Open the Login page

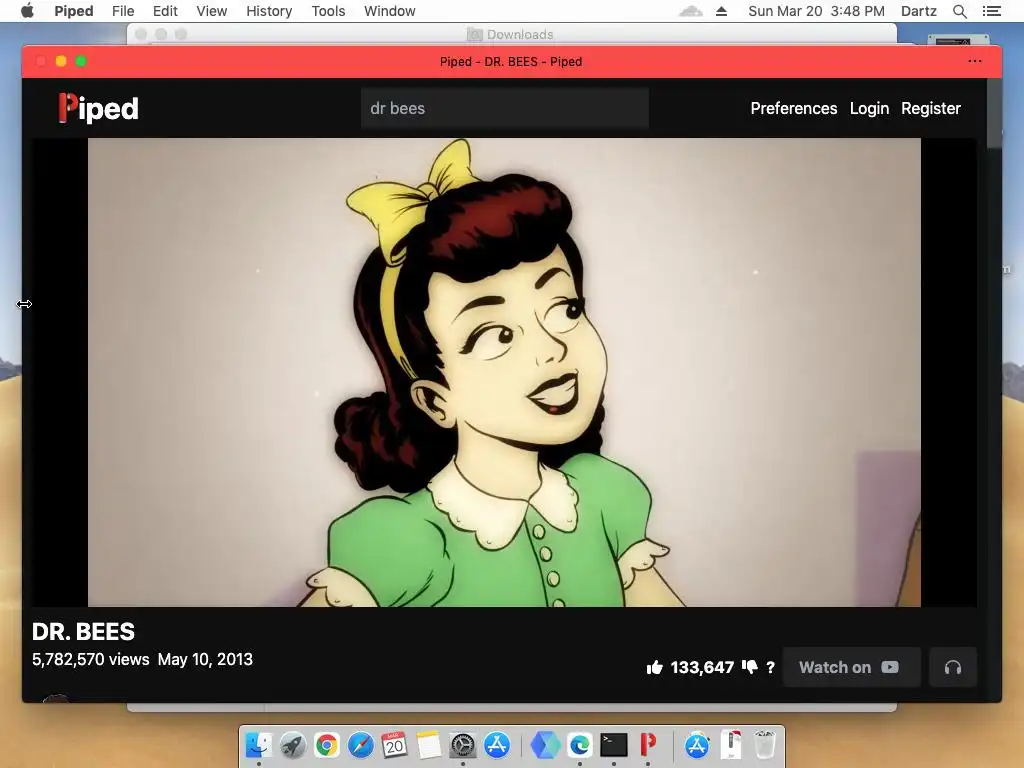click(869, 108)
